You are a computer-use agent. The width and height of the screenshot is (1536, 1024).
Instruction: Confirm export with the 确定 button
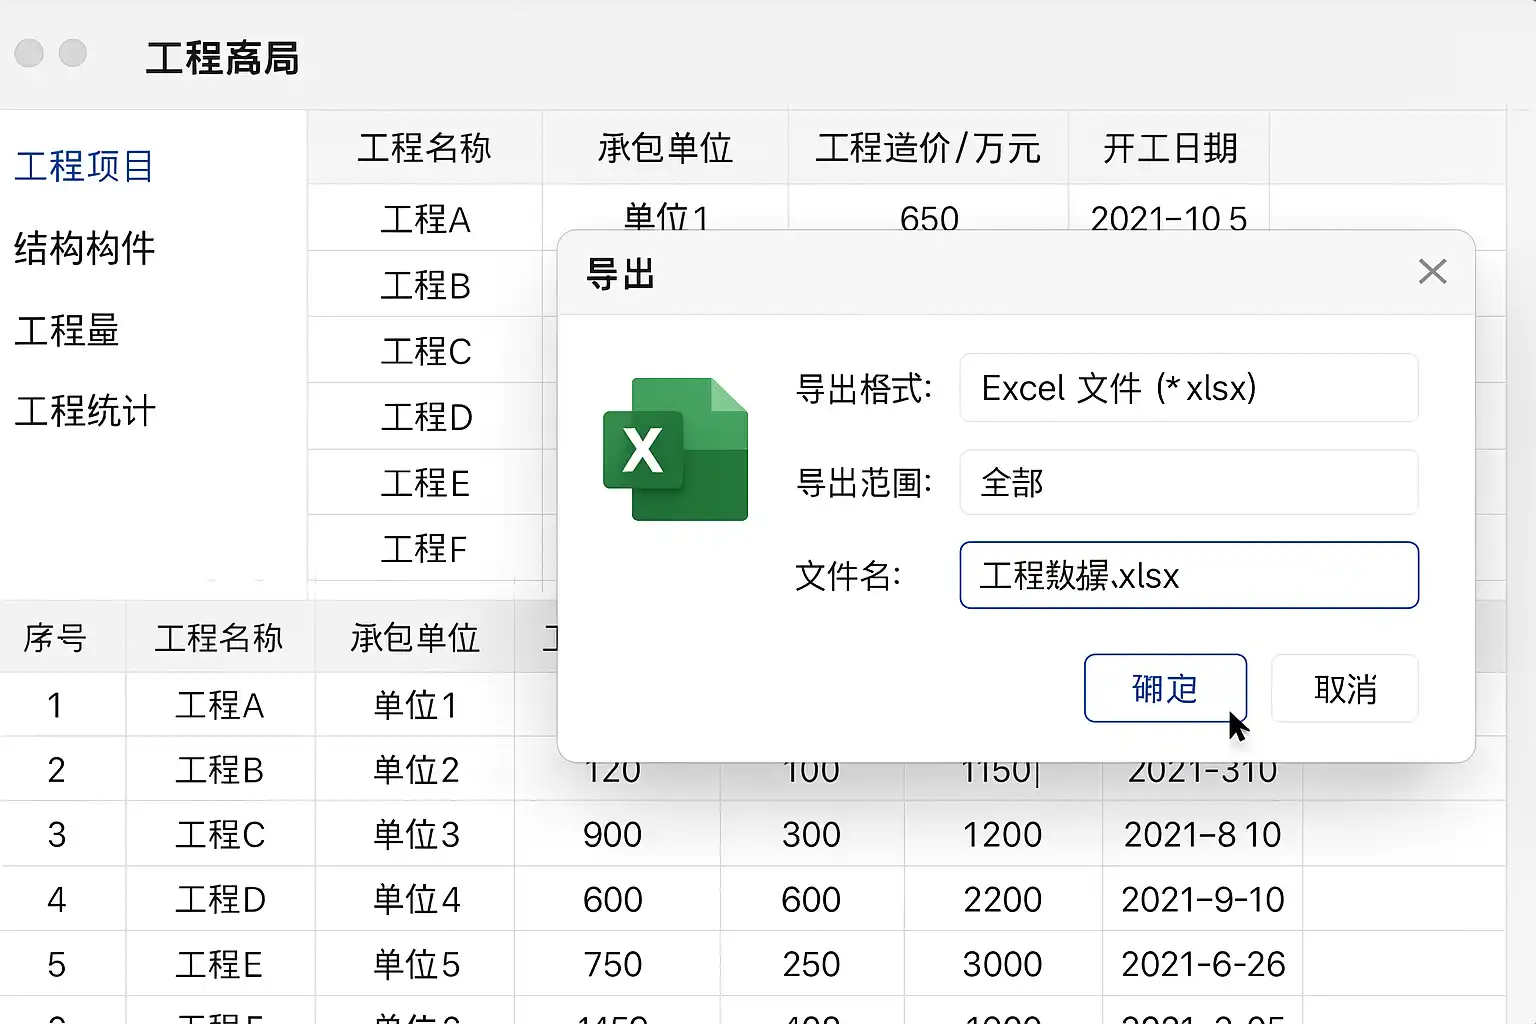pos(1165,688)
